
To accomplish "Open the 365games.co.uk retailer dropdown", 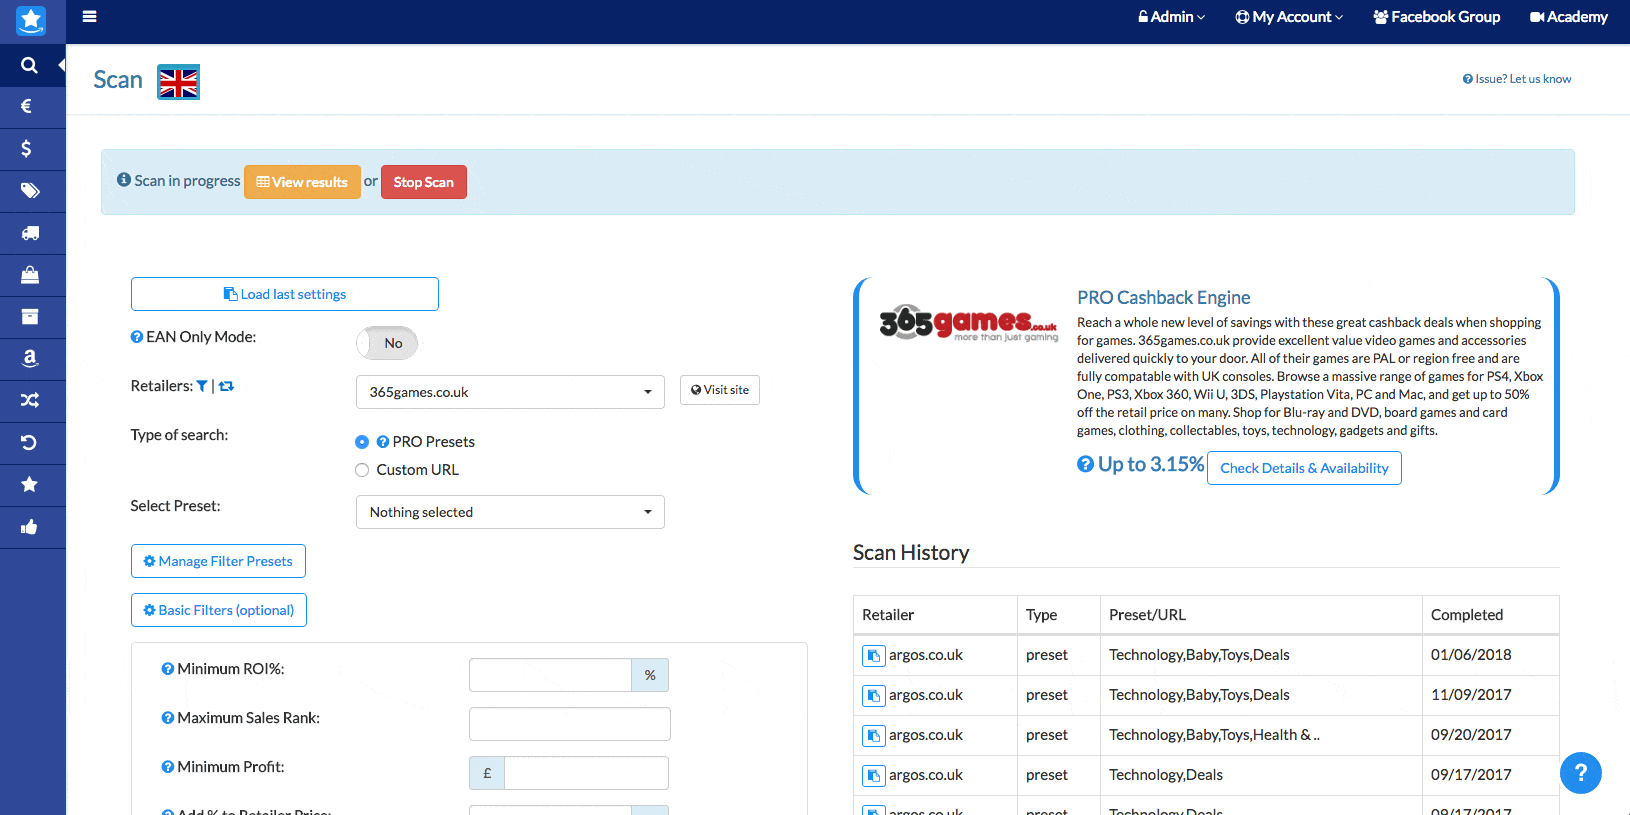I will tap(510, 392).
